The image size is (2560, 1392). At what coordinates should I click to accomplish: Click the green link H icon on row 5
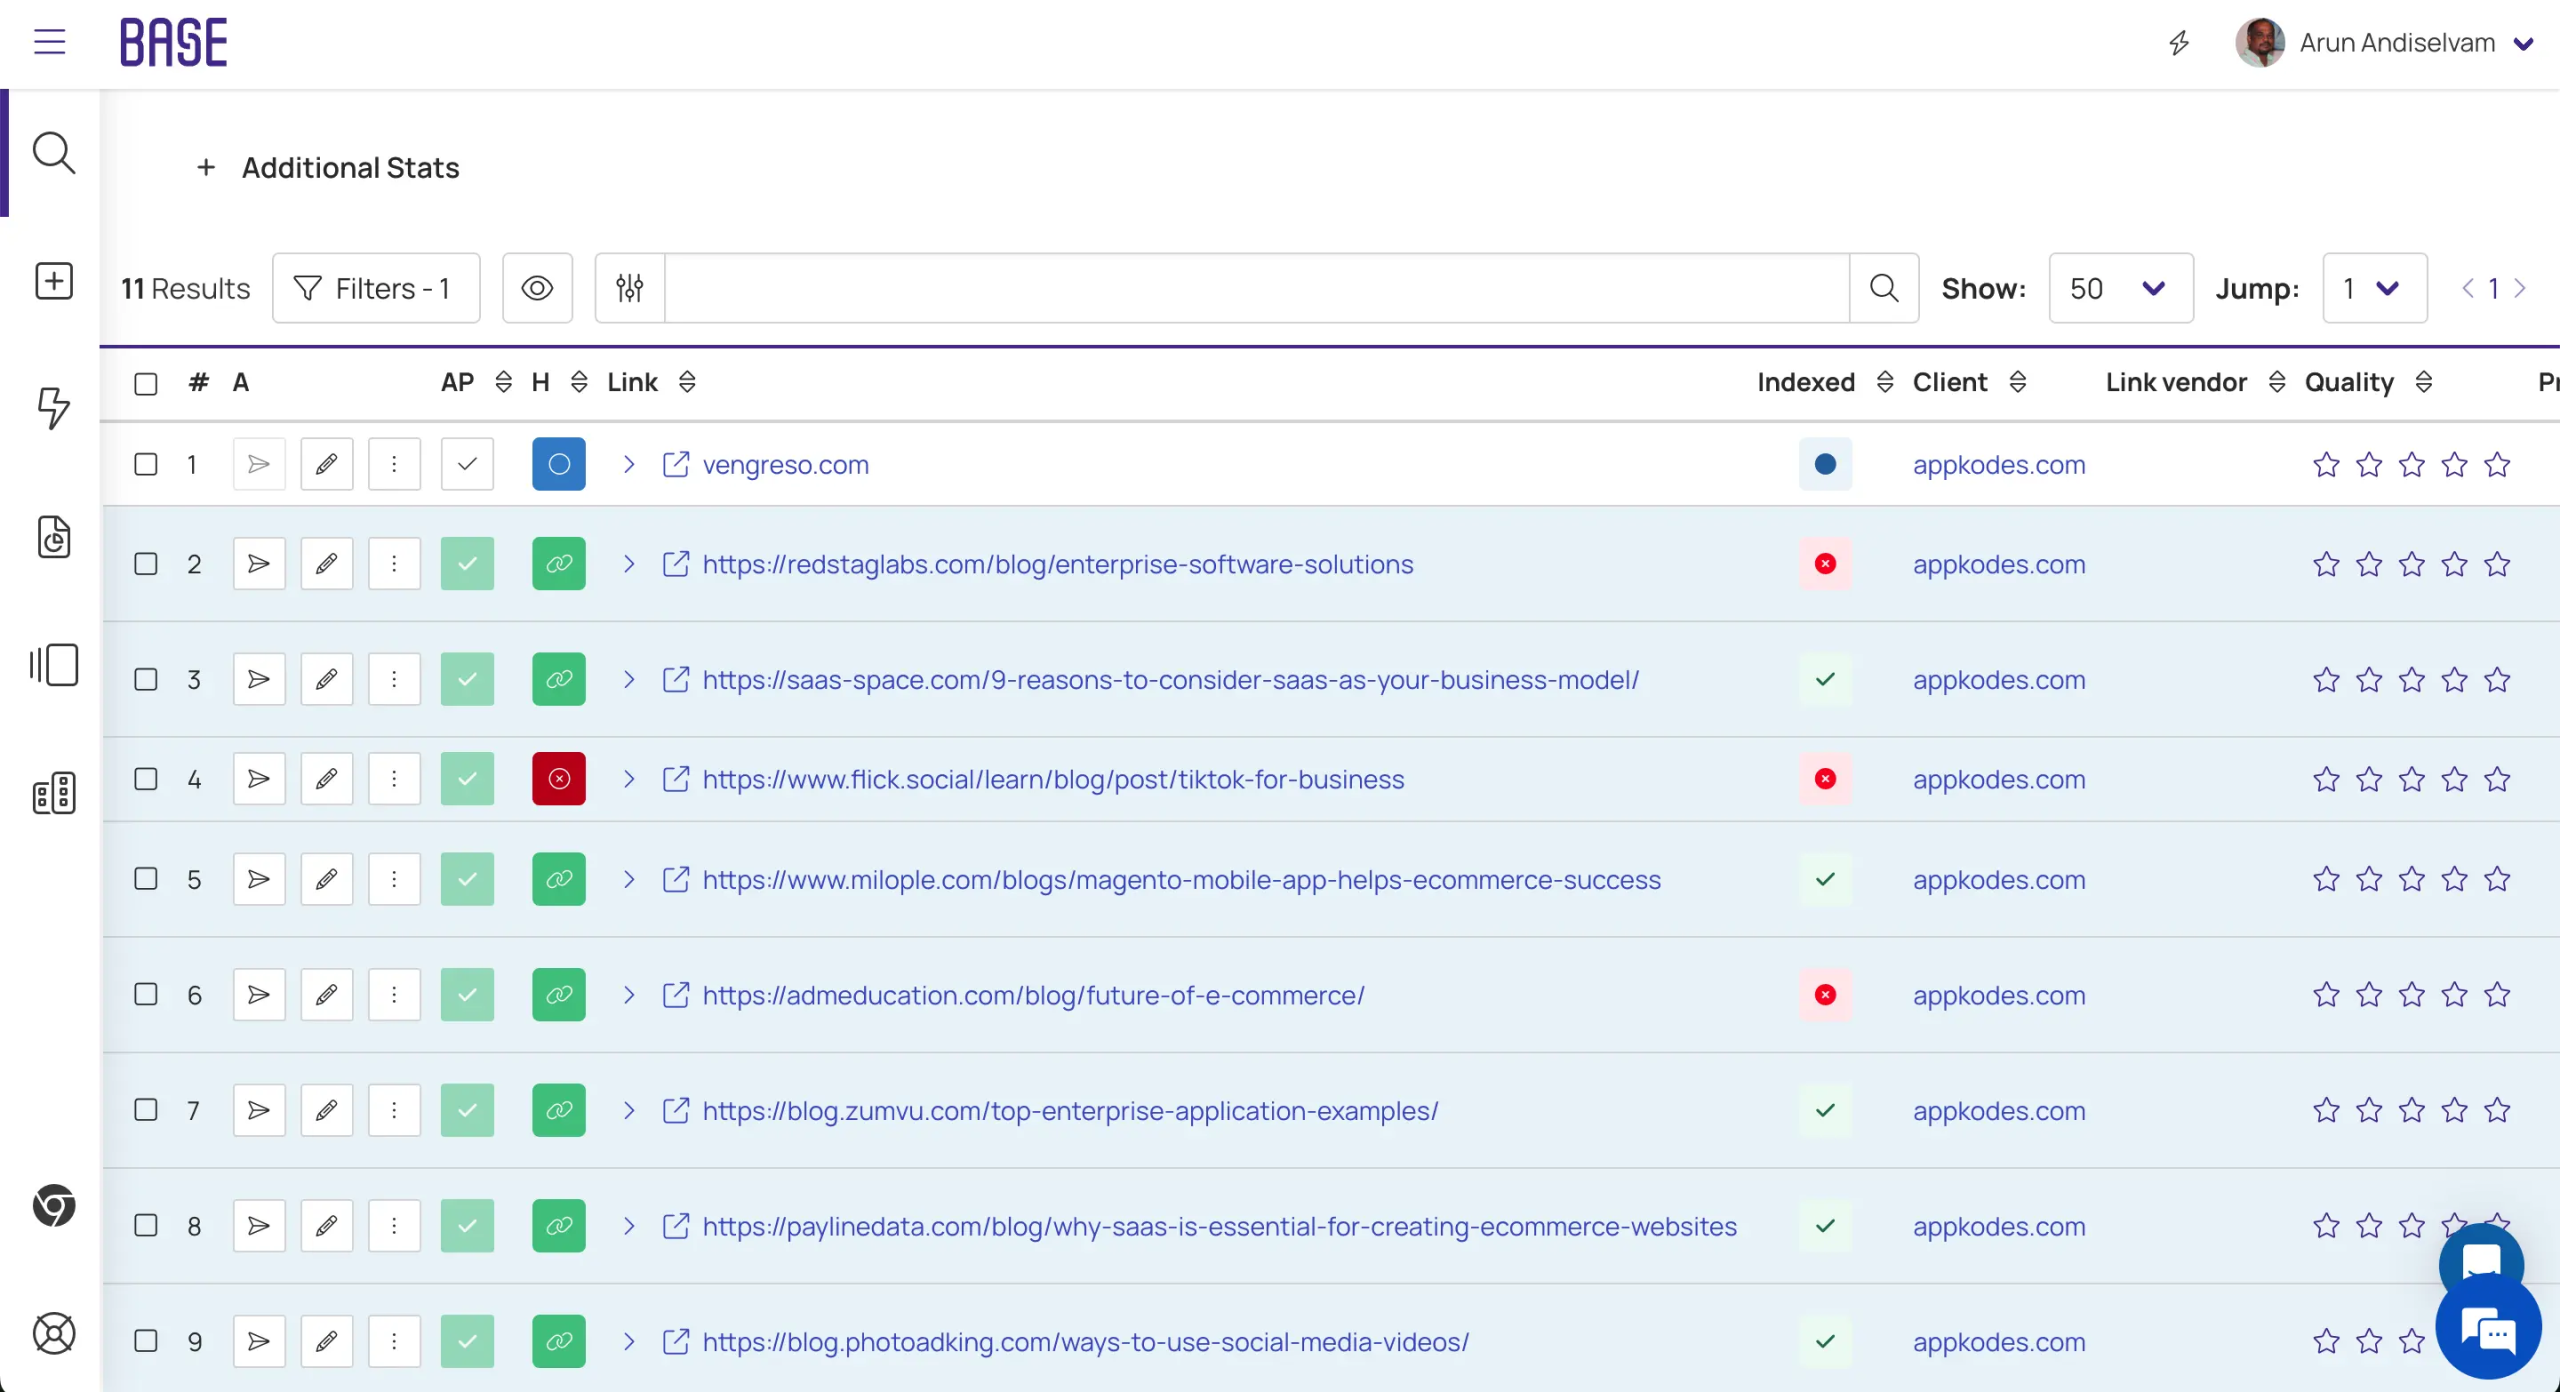point(559,879)
